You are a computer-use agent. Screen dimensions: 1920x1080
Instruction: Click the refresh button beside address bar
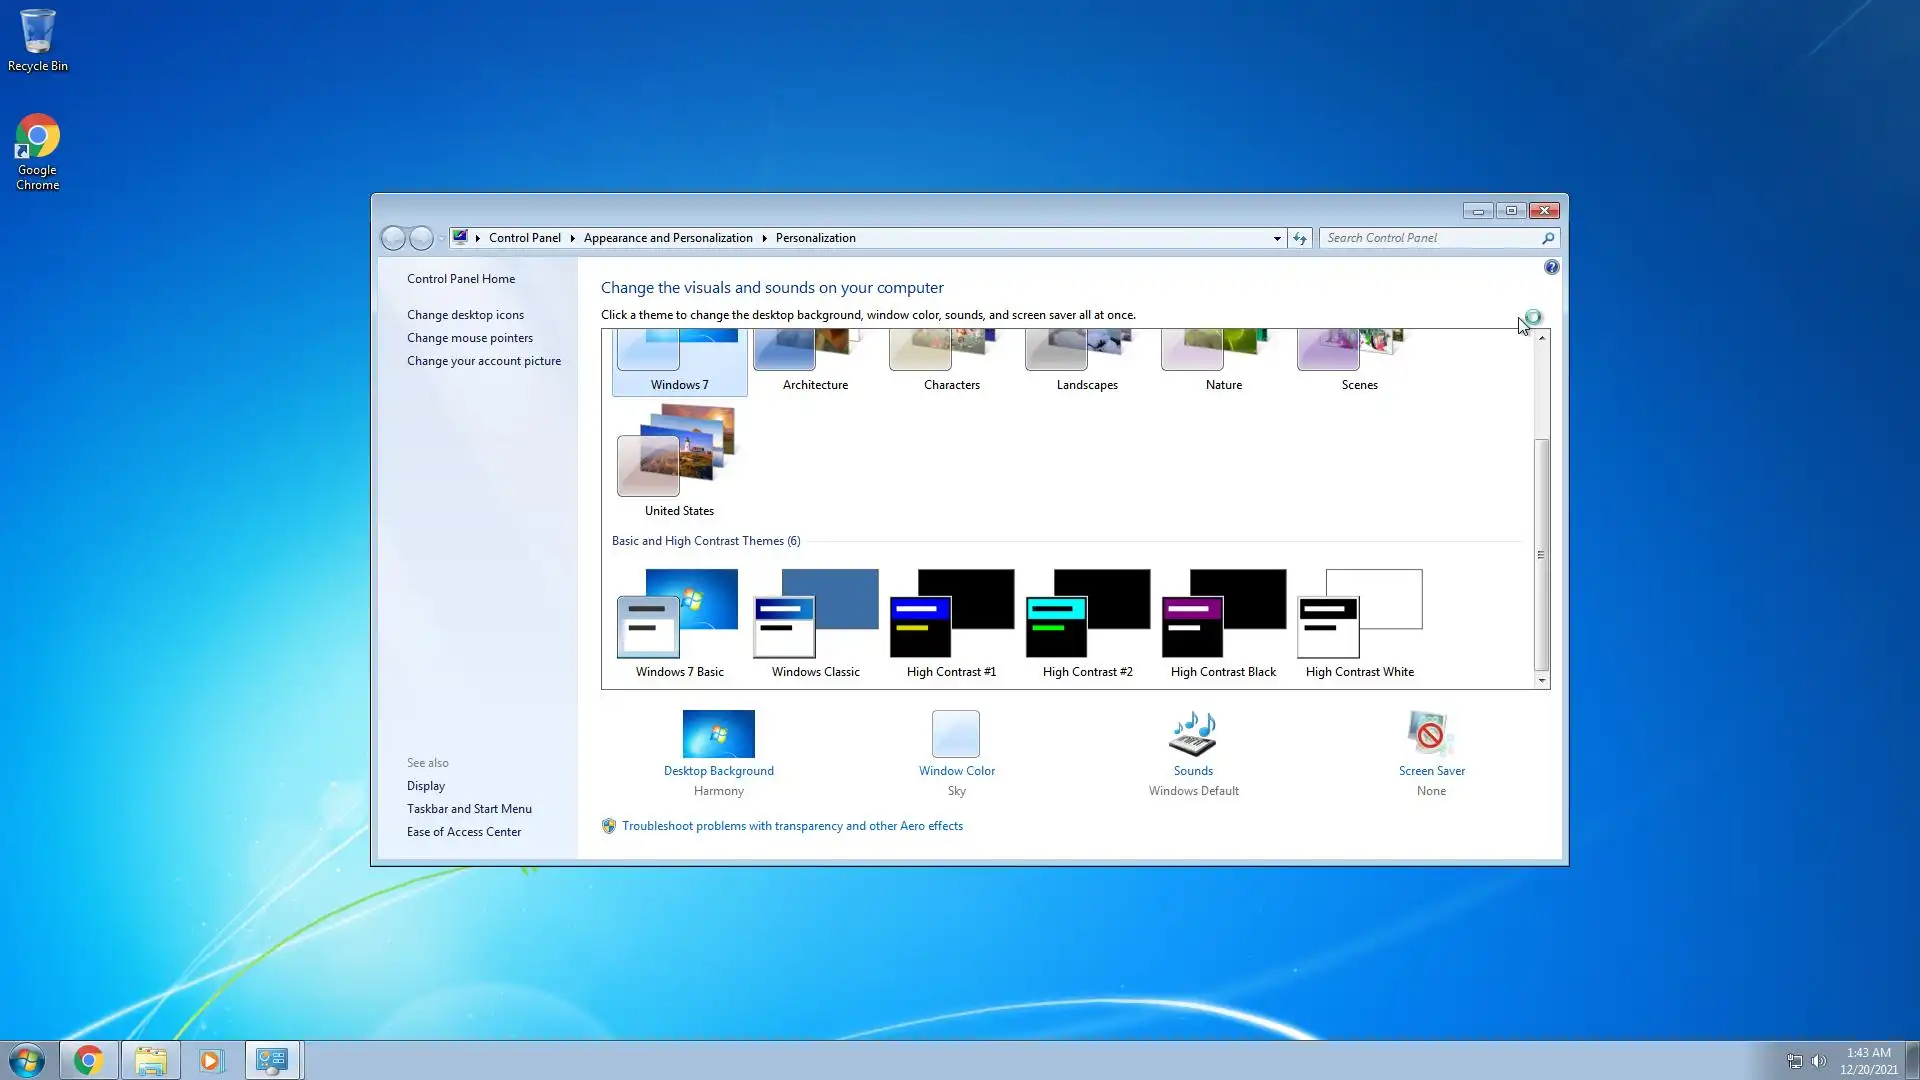pyautogui.click(x=1299, y=238)
